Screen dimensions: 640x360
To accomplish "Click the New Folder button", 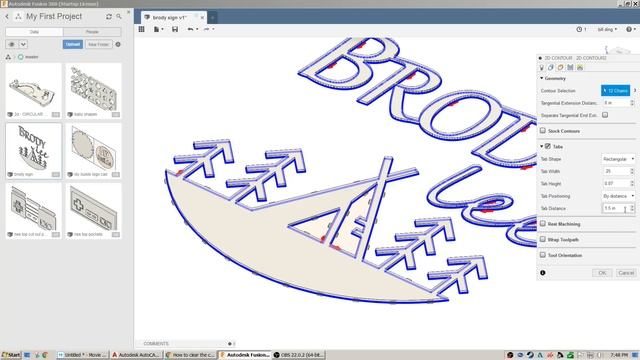I will coord(98,44).
